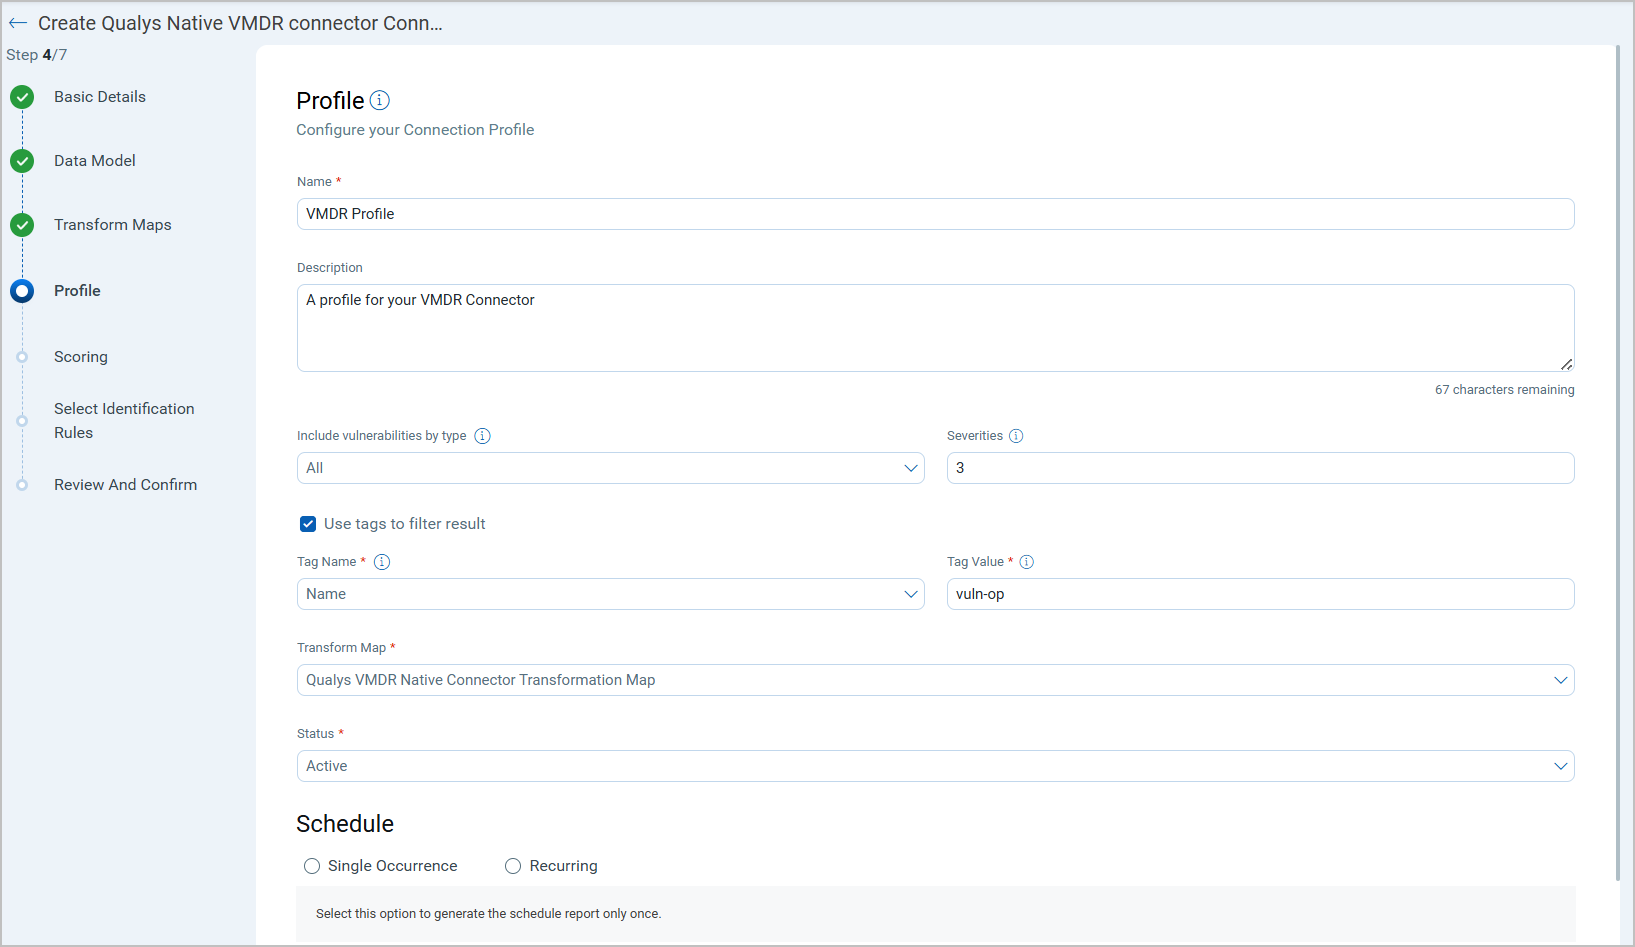This screenshot has height=947, width=1635.
Task: Click the Severities info icon
Action: (1016, 436)
